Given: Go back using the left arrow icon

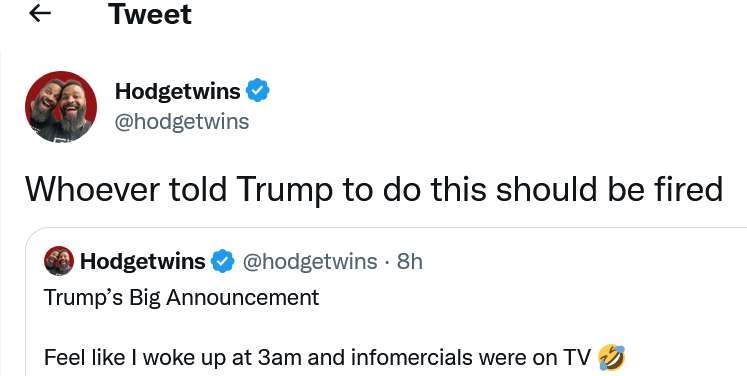Looking at the screenshot, I should click(x=40, y=14).
